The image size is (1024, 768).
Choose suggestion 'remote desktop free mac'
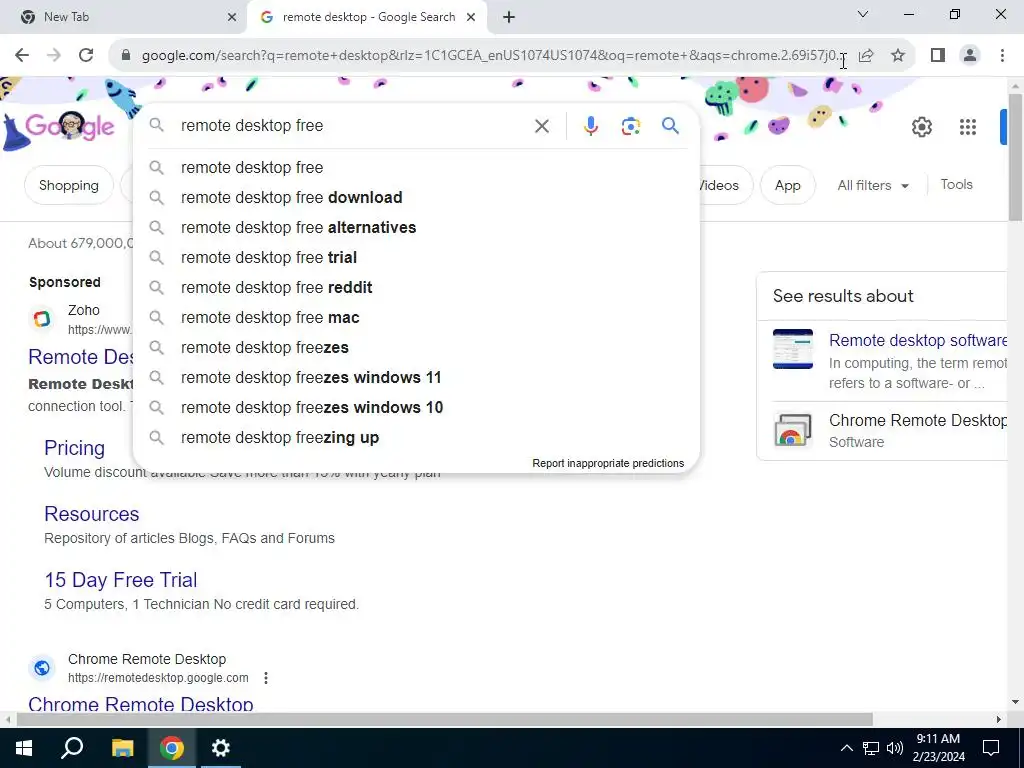point(417,317)
